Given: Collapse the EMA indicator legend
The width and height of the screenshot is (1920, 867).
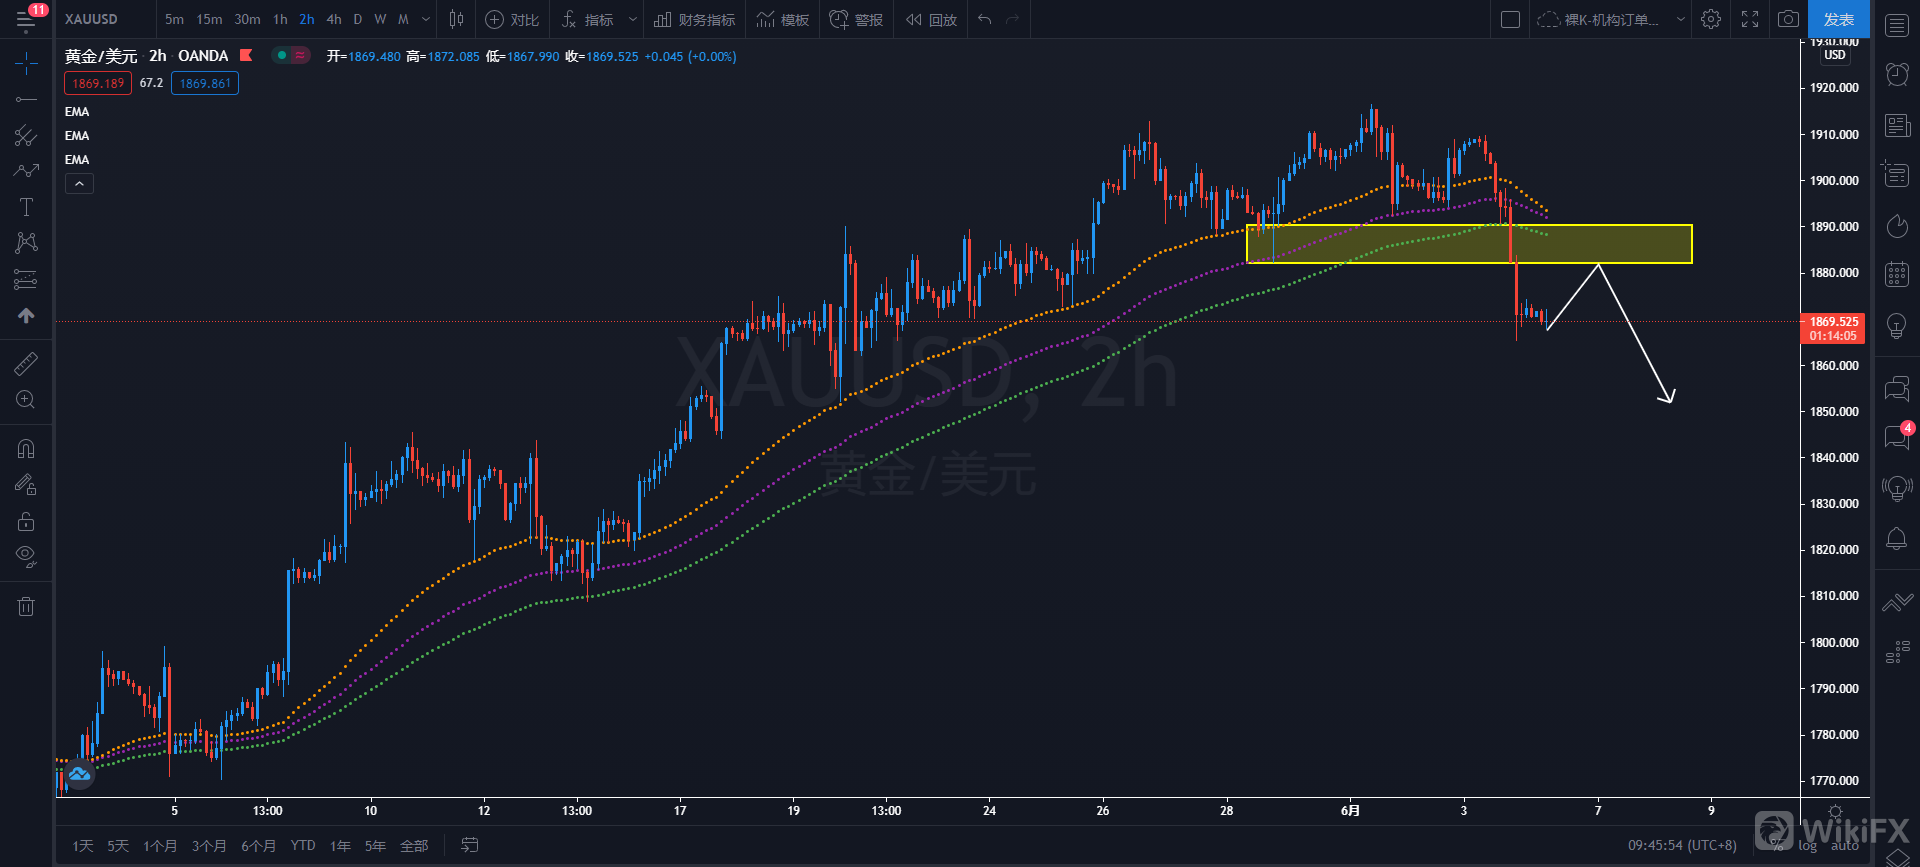Looking at the screenshot, I should pyautogui.click(x=79, y=184).
